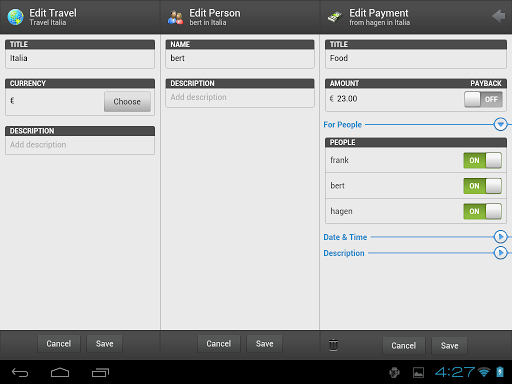
Task: Click the people Edit Person icon
Action: coord(175,17)
